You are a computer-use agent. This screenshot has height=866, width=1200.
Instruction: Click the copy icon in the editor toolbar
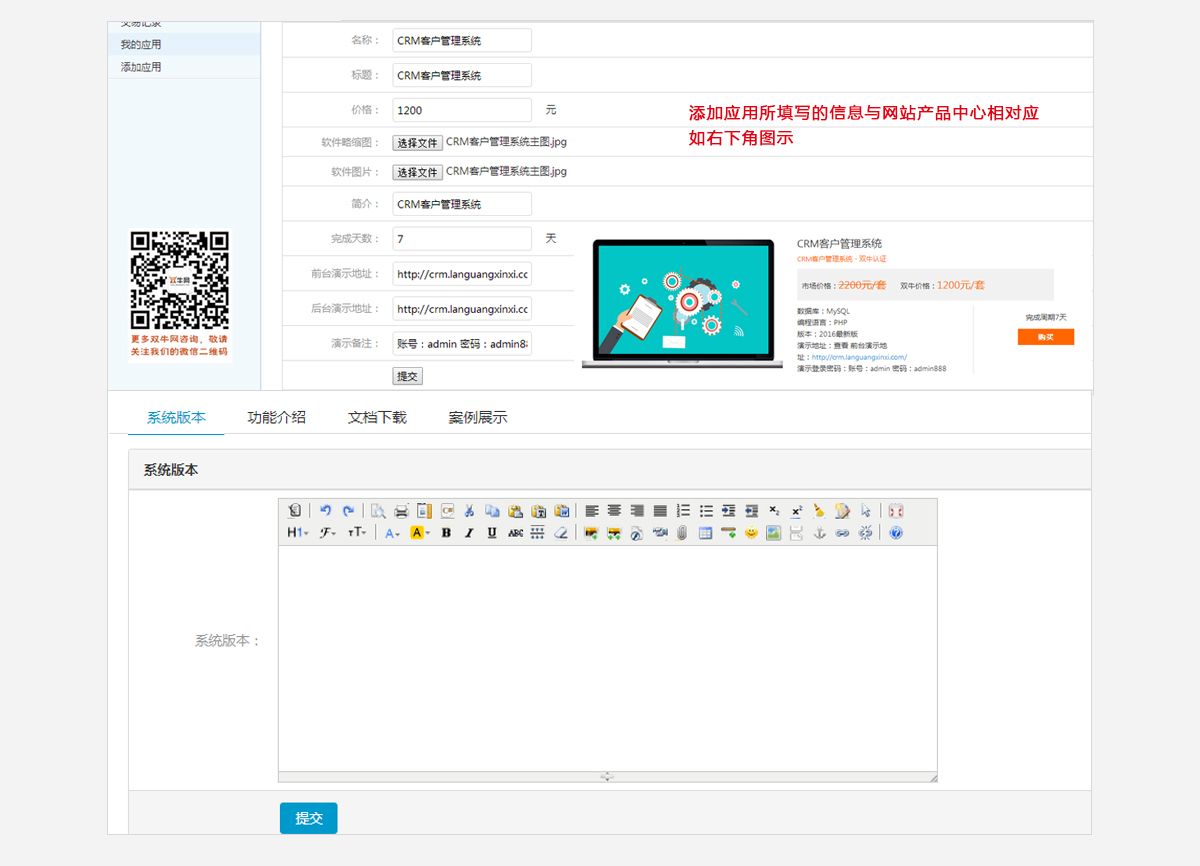(492, 510)
